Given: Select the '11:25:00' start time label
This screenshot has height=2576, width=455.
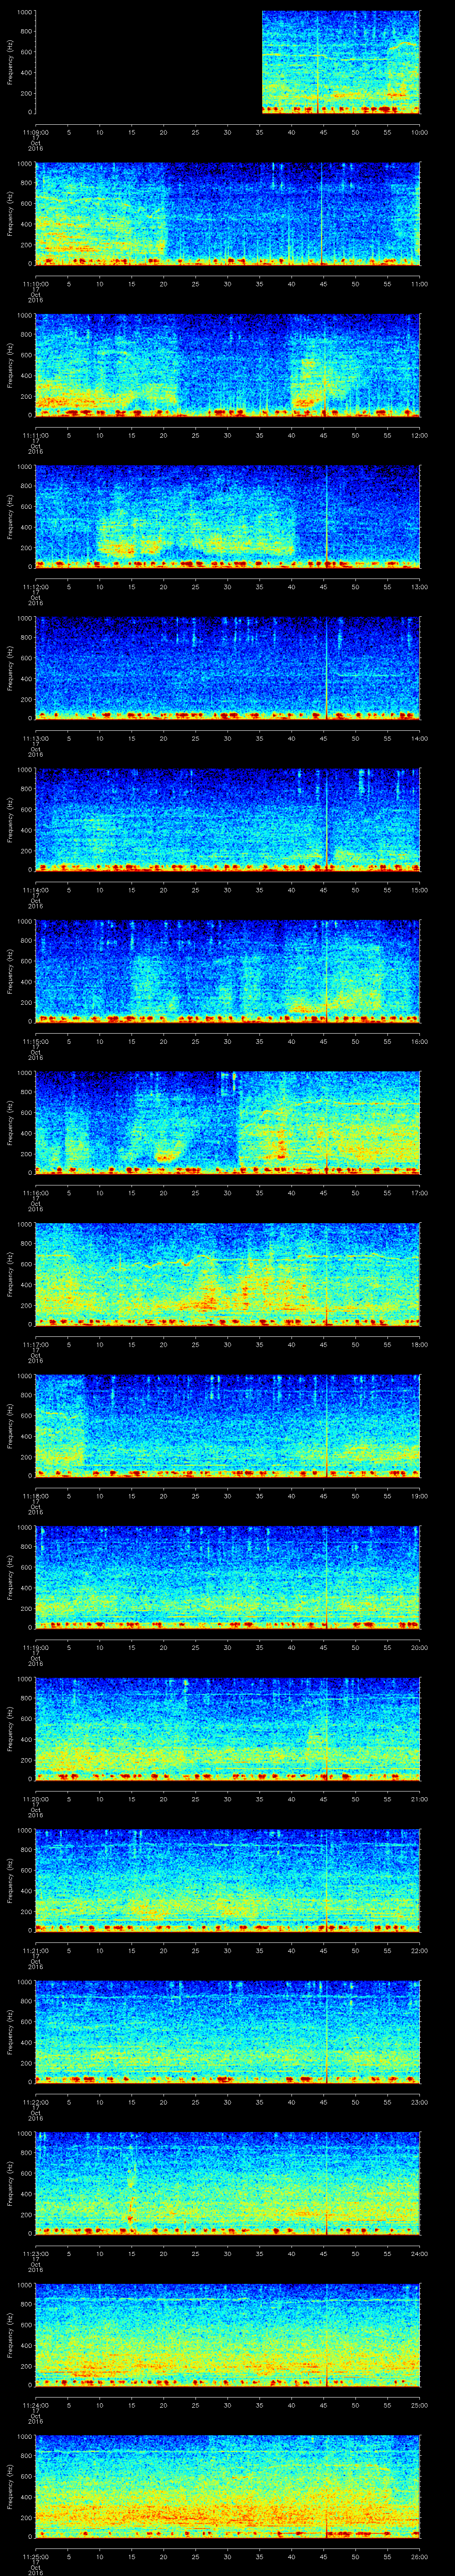Looking at the screenshot, I should pos(36,2556).
